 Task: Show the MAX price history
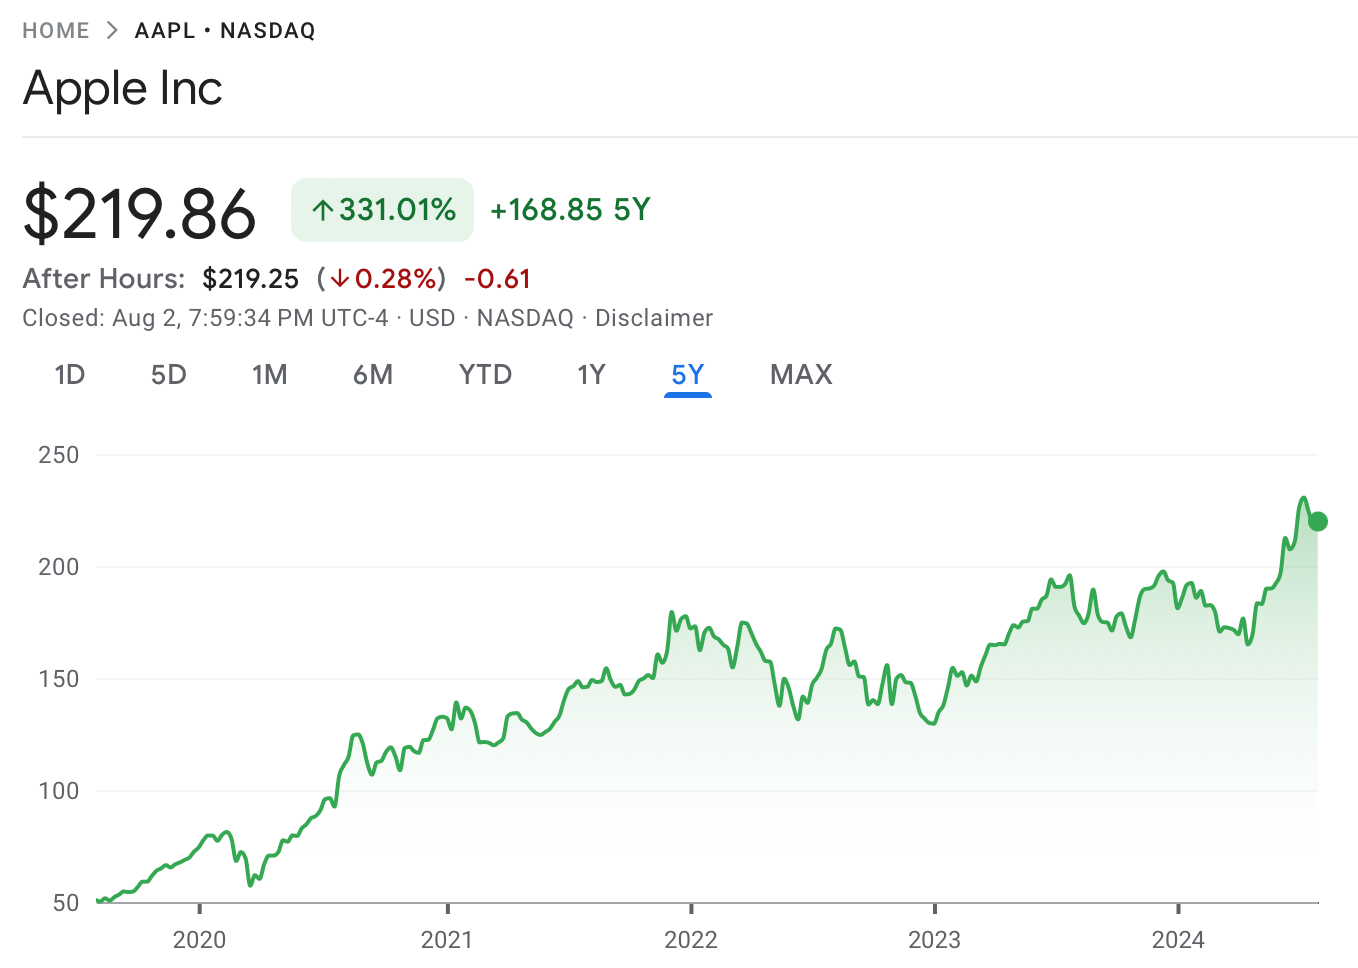(801, 375)
